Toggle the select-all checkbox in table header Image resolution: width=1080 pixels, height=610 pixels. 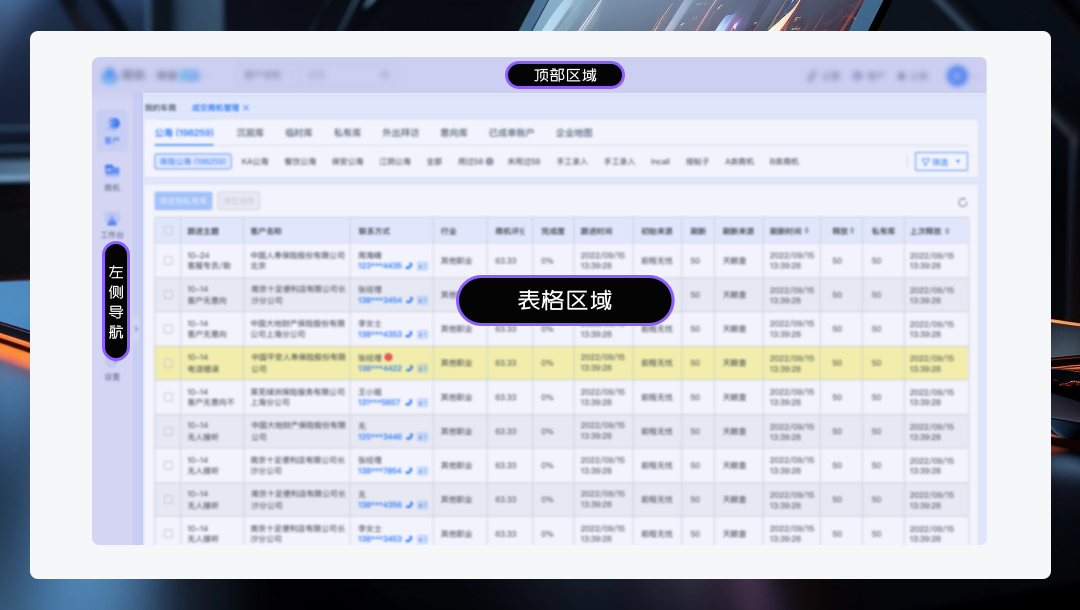point(168,231)
